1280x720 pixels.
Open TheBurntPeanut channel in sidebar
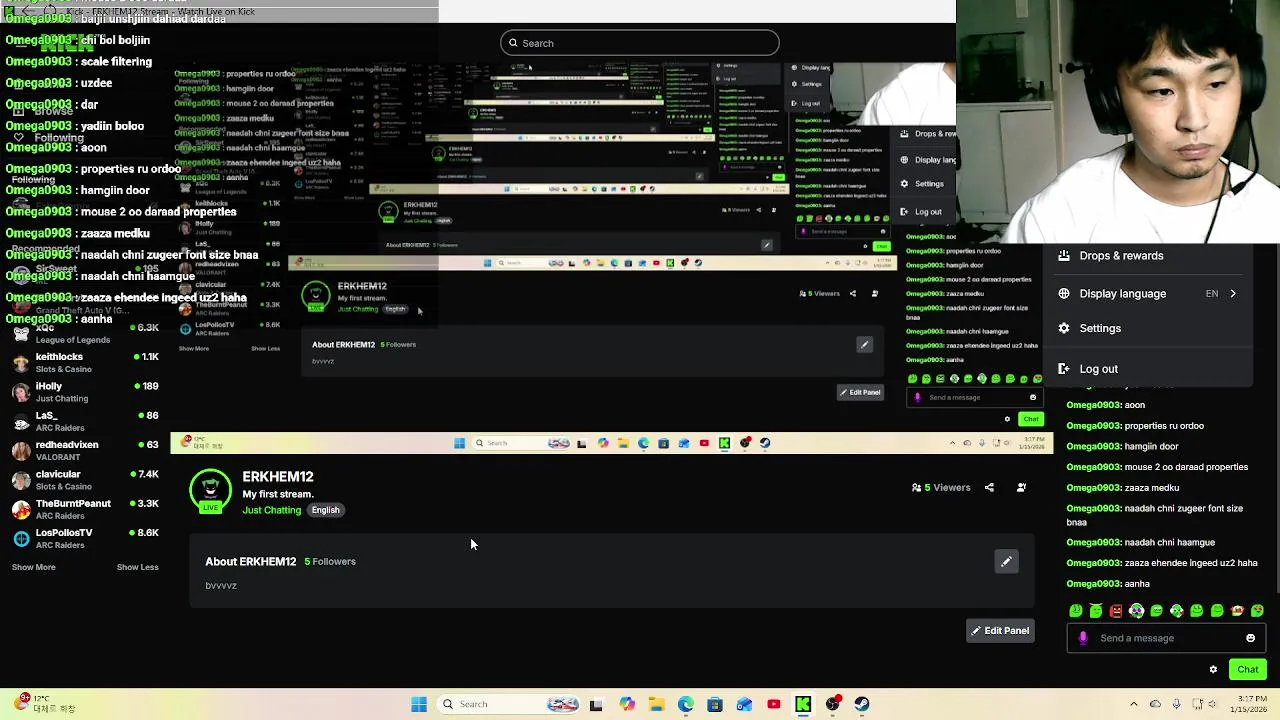click(x=85, y=509)
